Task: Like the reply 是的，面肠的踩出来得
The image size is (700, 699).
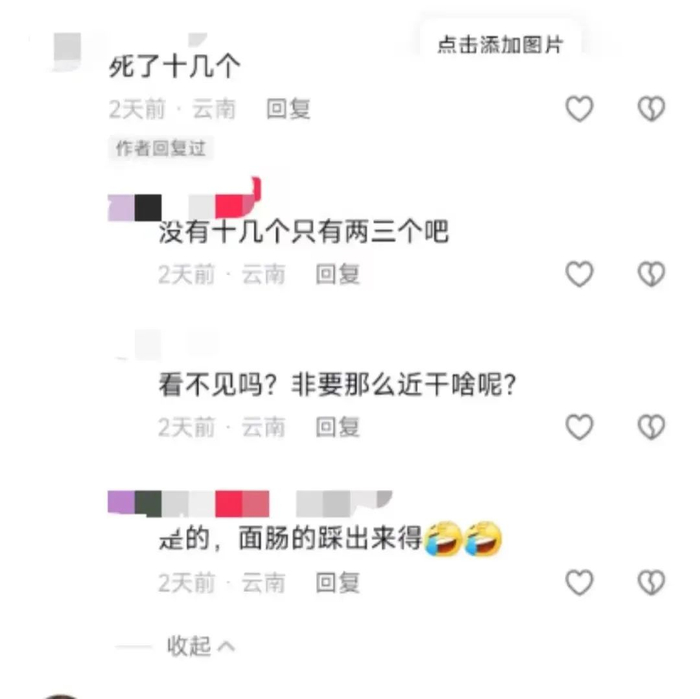Action: [x=579, y=582]
